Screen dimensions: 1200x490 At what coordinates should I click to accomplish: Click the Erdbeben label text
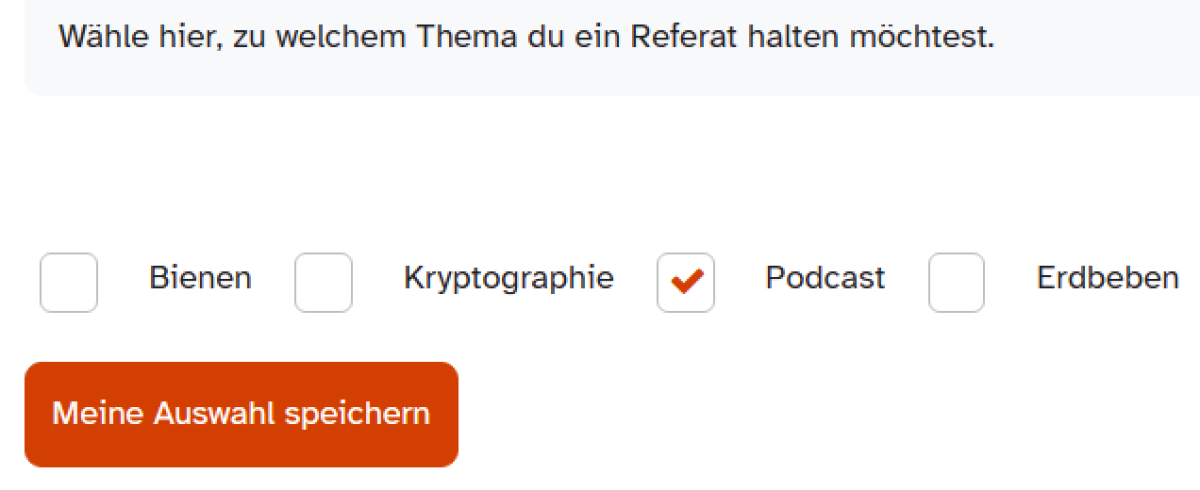point(1108,278)
